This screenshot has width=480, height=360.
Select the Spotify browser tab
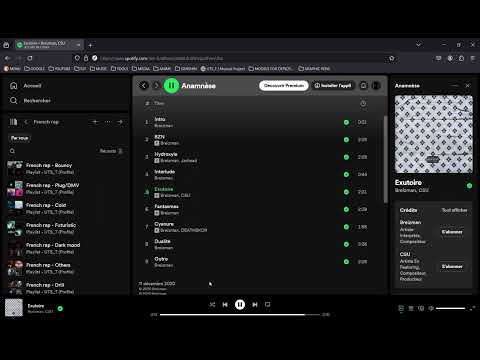click(x=48, y=45)
